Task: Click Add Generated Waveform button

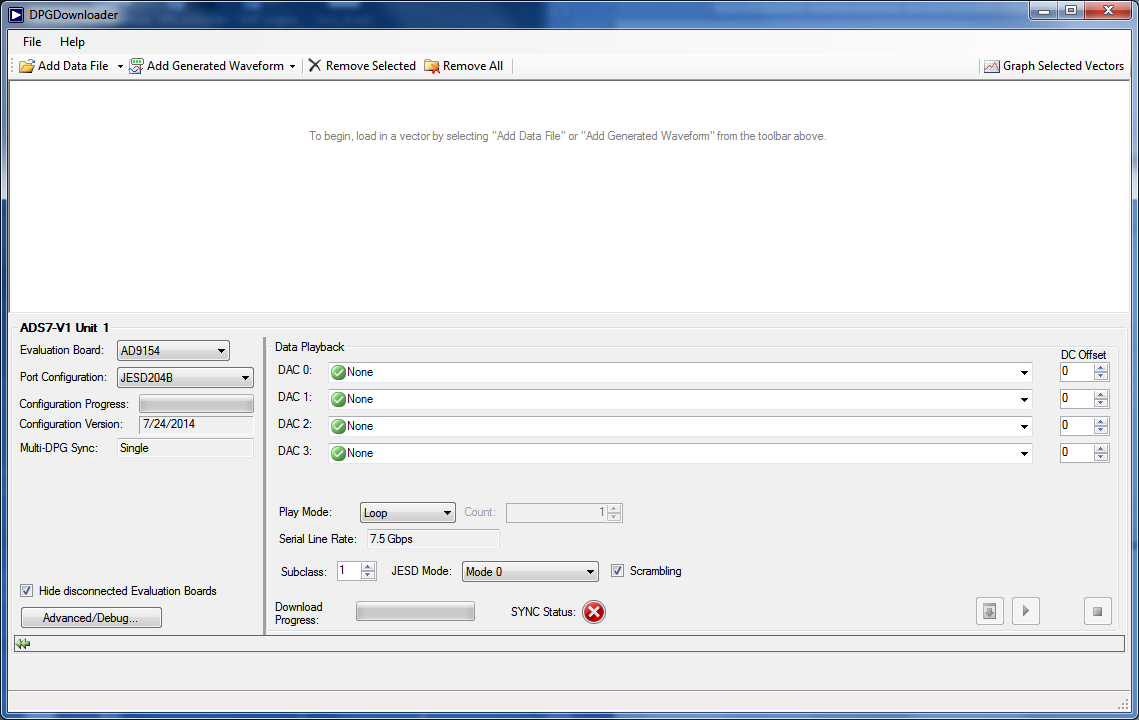Action: pos(207,66)
